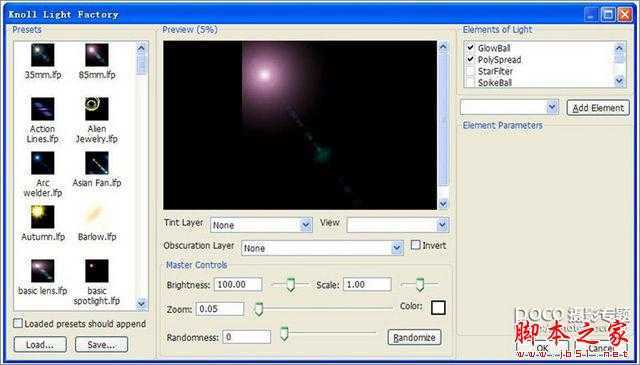Uncheck the GlowBall element
Viewport: 640px width, 365px height.
coord(471,48)
